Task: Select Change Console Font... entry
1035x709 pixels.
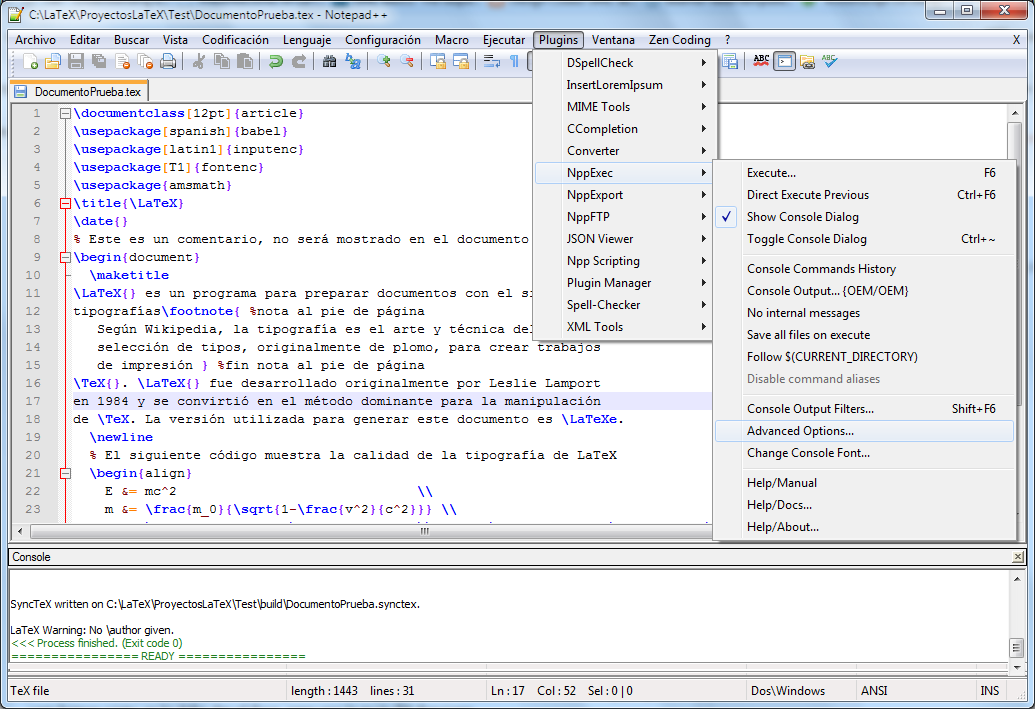Action: [864, 453]
